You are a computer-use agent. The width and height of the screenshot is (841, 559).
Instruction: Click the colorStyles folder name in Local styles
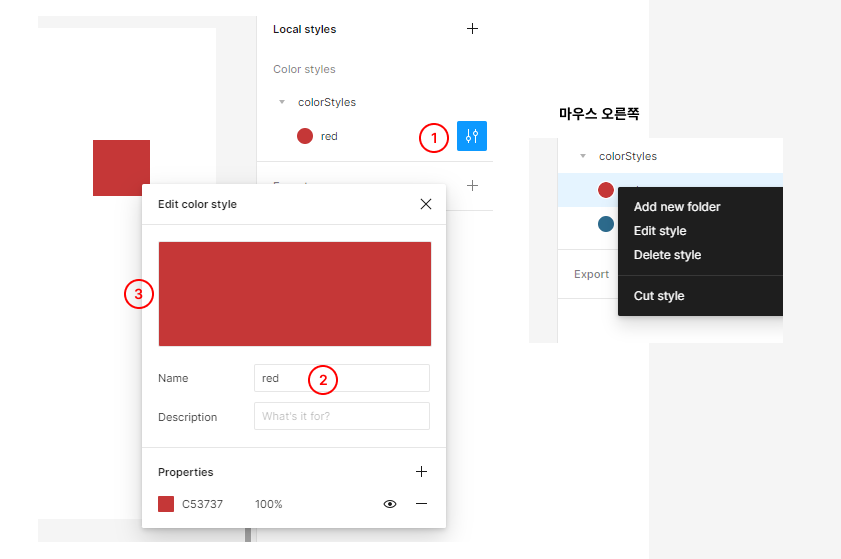pos(327,102)
